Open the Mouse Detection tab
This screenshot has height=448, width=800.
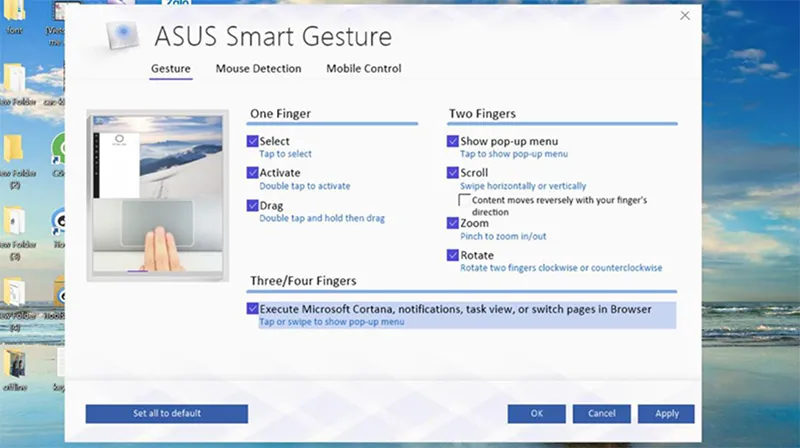tap(258, 68)
